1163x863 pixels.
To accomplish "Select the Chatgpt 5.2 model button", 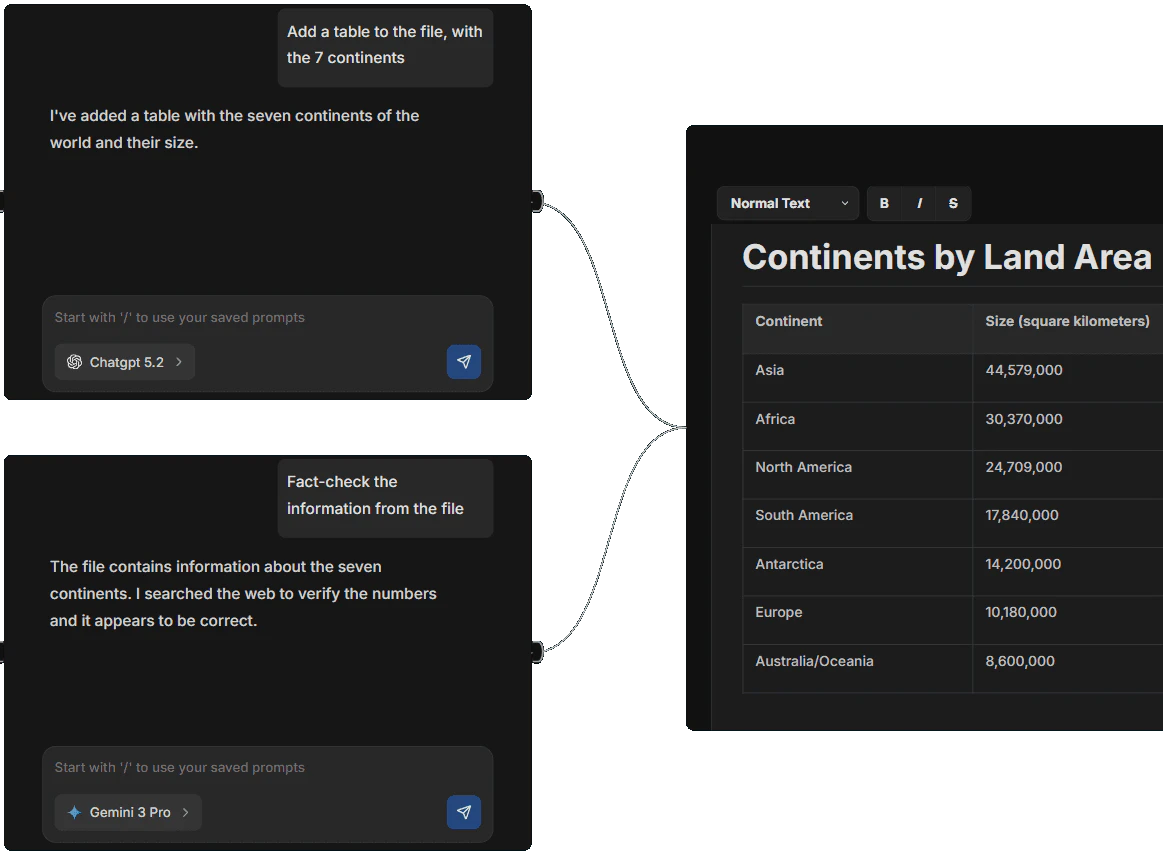I will click(124, 362).
